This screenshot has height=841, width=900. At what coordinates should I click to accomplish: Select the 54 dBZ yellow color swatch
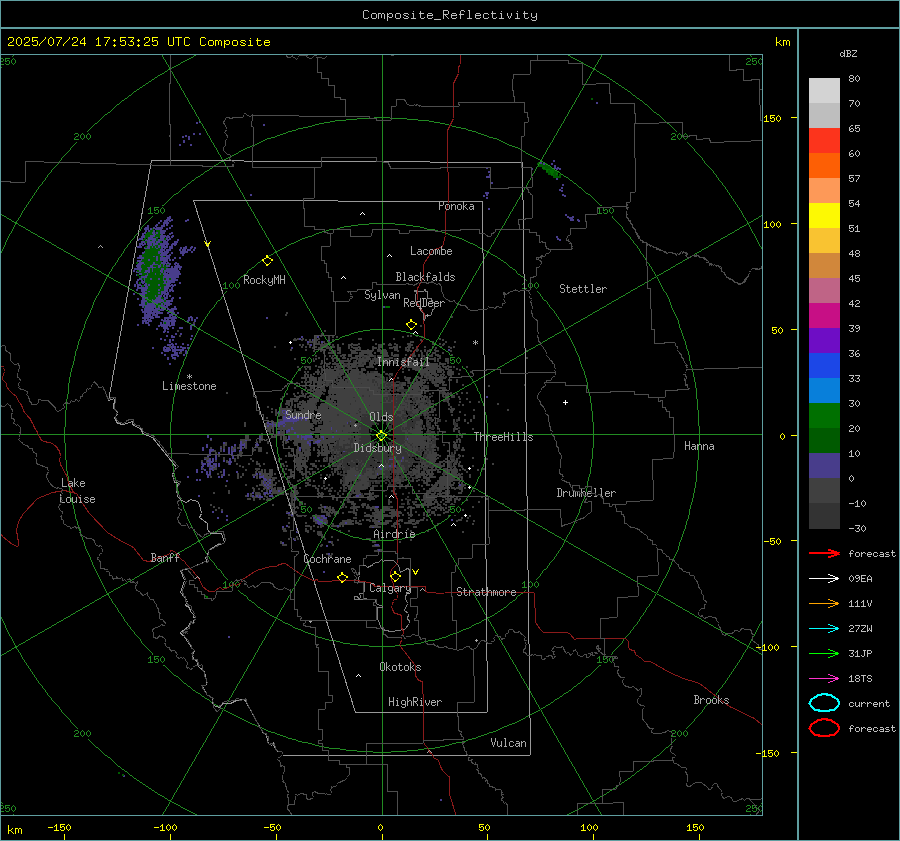824,215
